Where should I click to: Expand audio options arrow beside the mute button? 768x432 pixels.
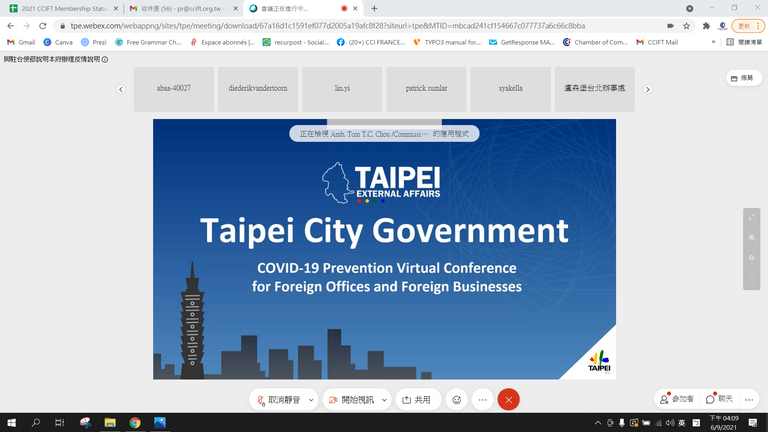(311, 399)
